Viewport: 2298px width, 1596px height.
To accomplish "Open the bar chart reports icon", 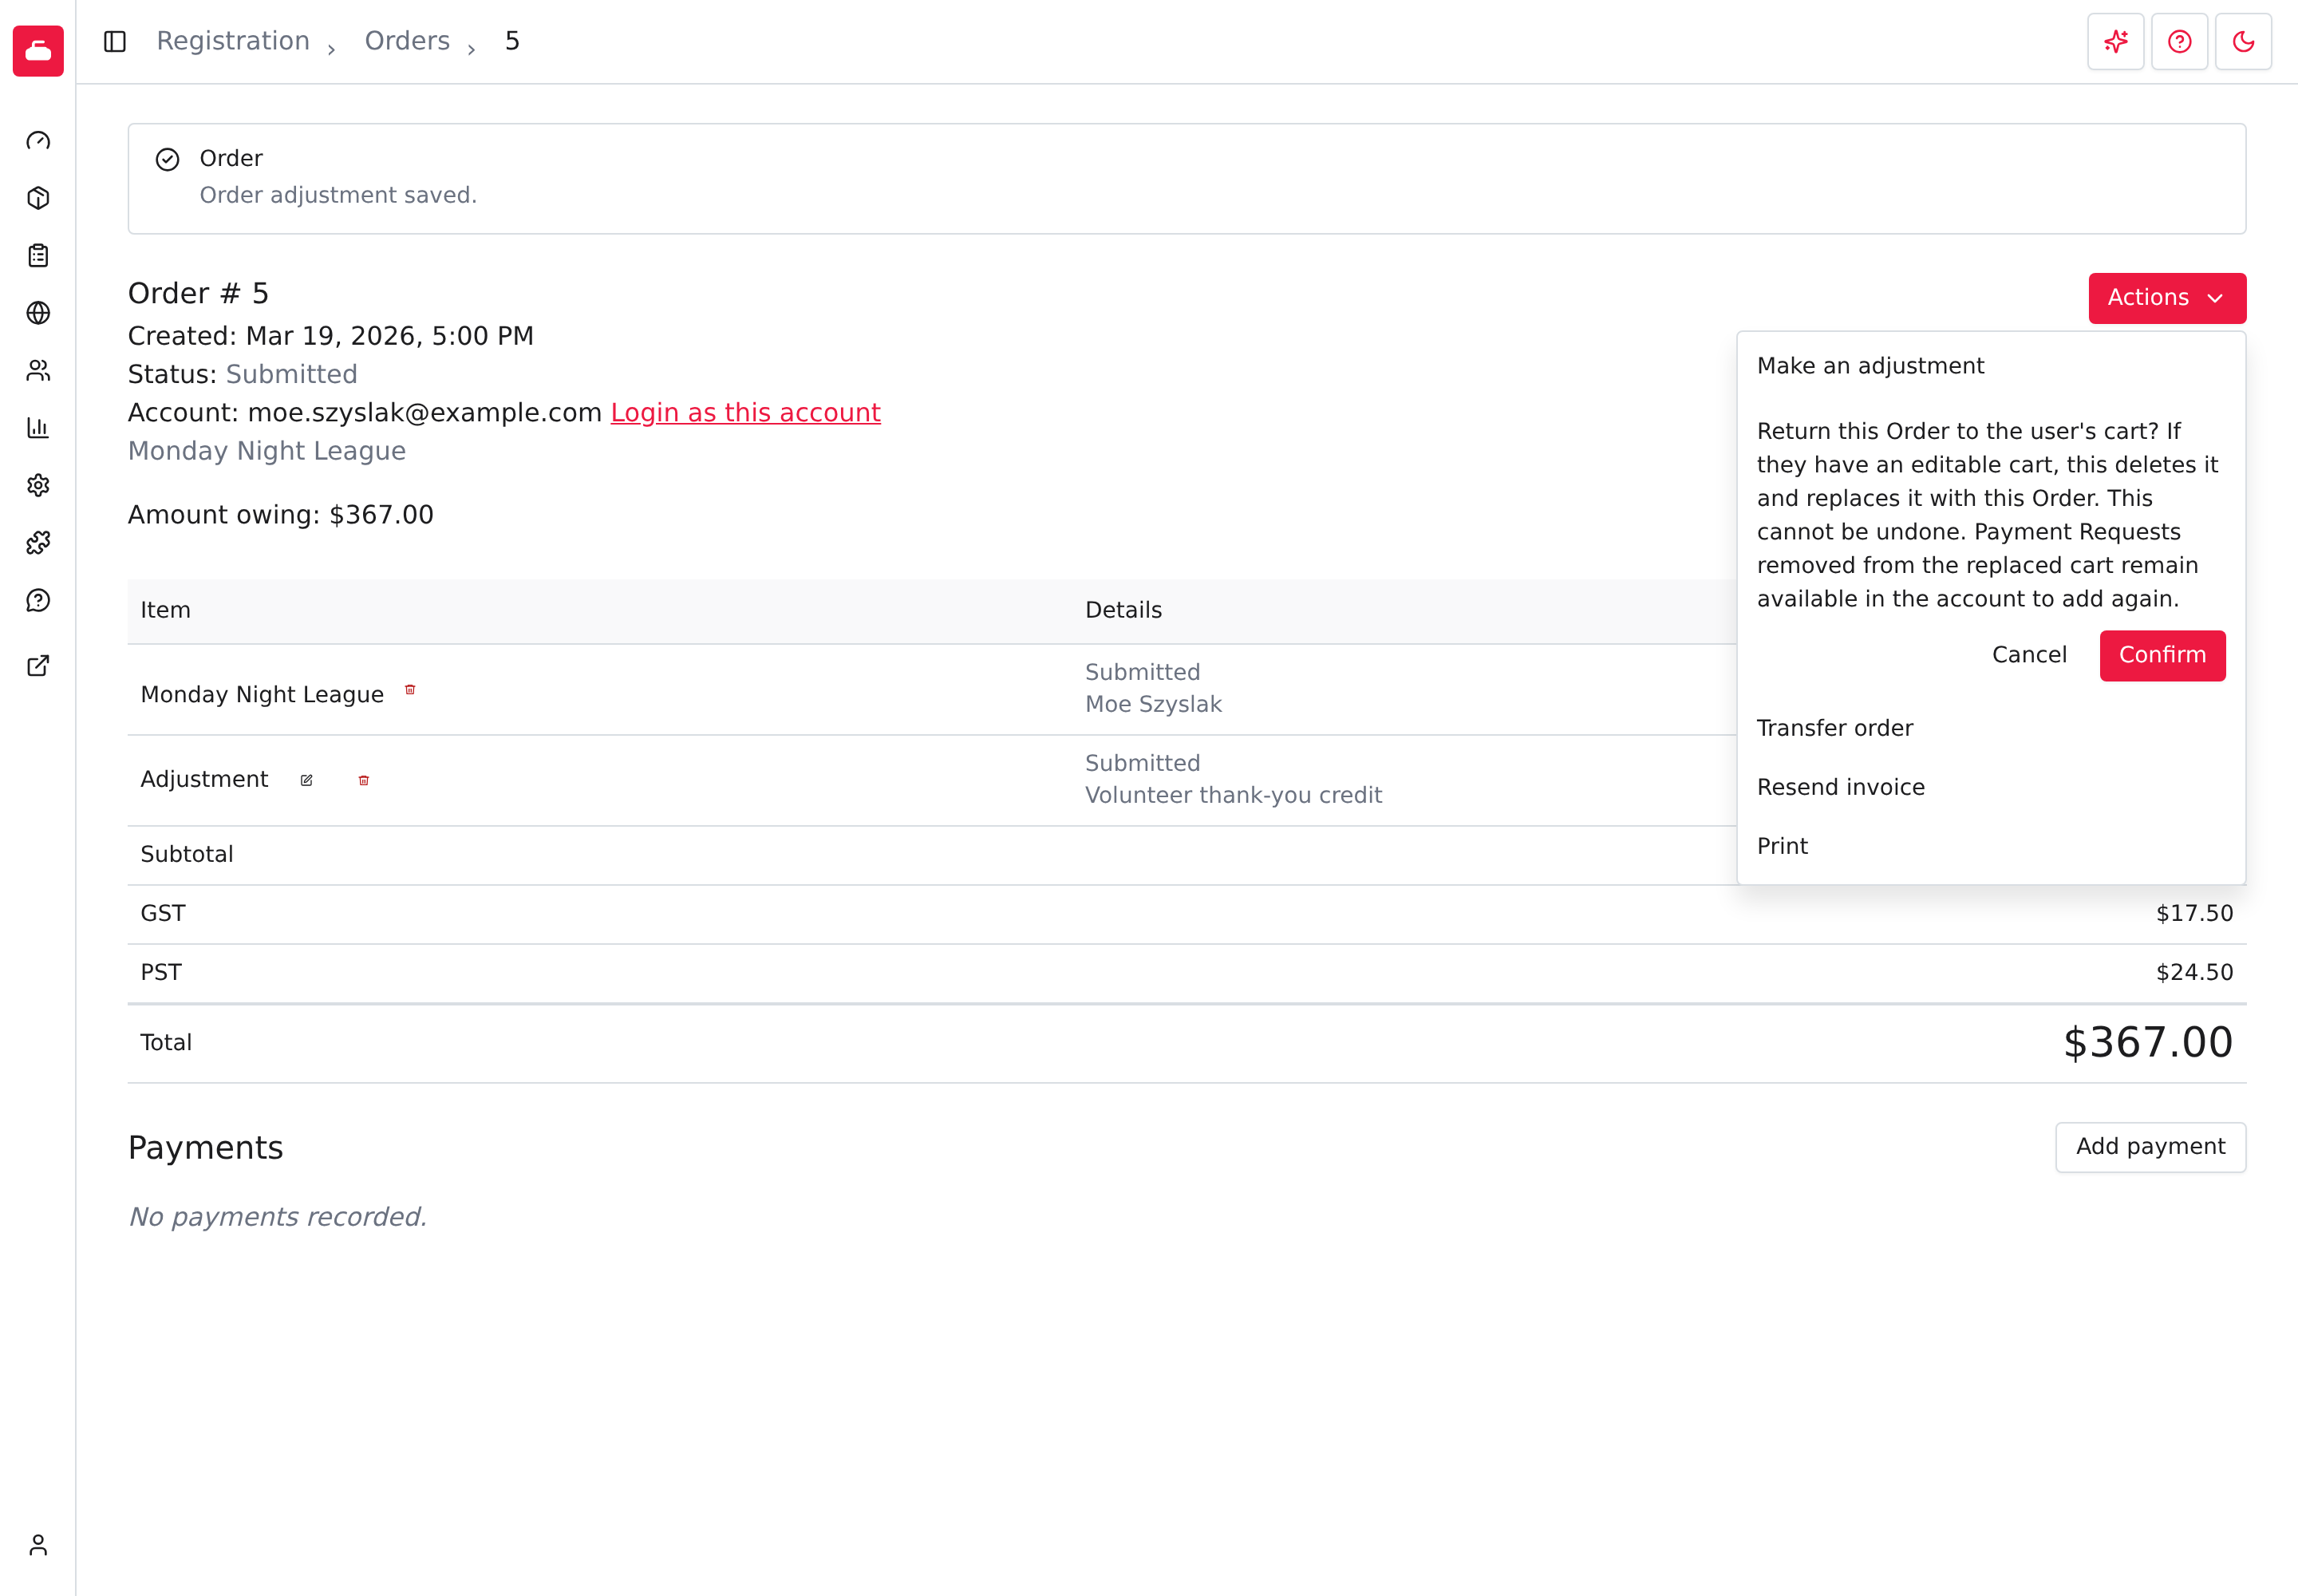I will coord(38,428).
